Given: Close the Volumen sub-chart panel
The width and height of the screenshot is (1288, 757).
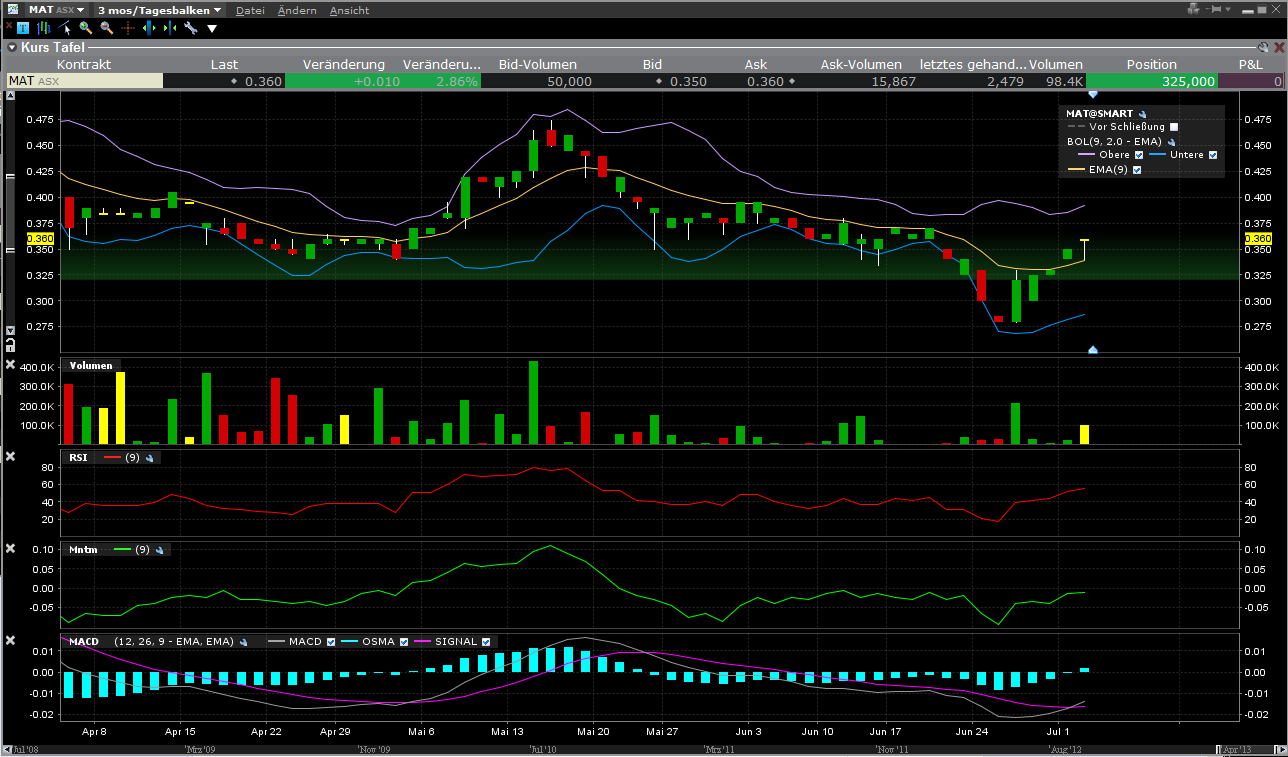Looking at the screenshot, I should tap(11, 365).
